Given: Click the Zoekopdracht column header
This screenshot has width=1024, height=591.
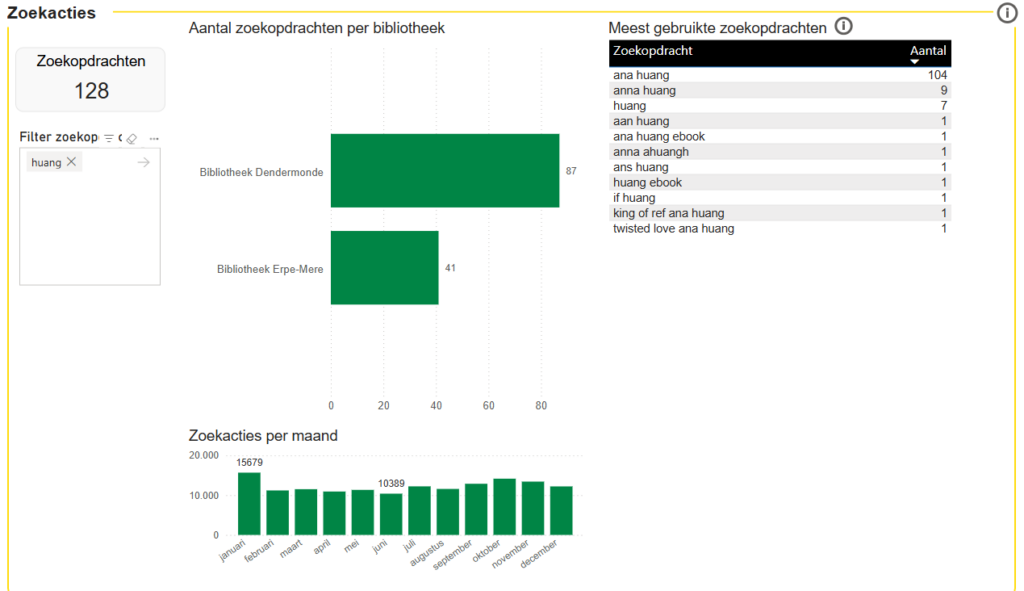Looking at the screenshot, I should pyautogui.click(x=653, y=51).
